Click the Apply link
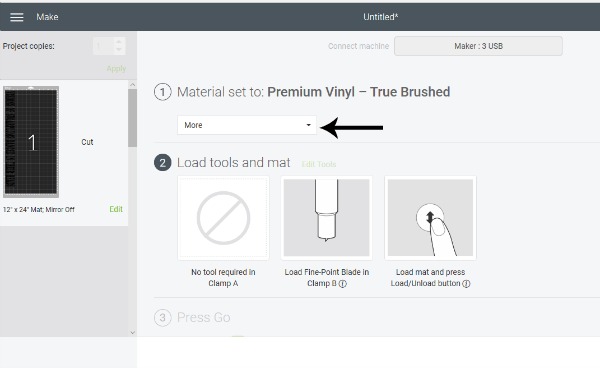The image size is (600, 368). pos(116,69)
